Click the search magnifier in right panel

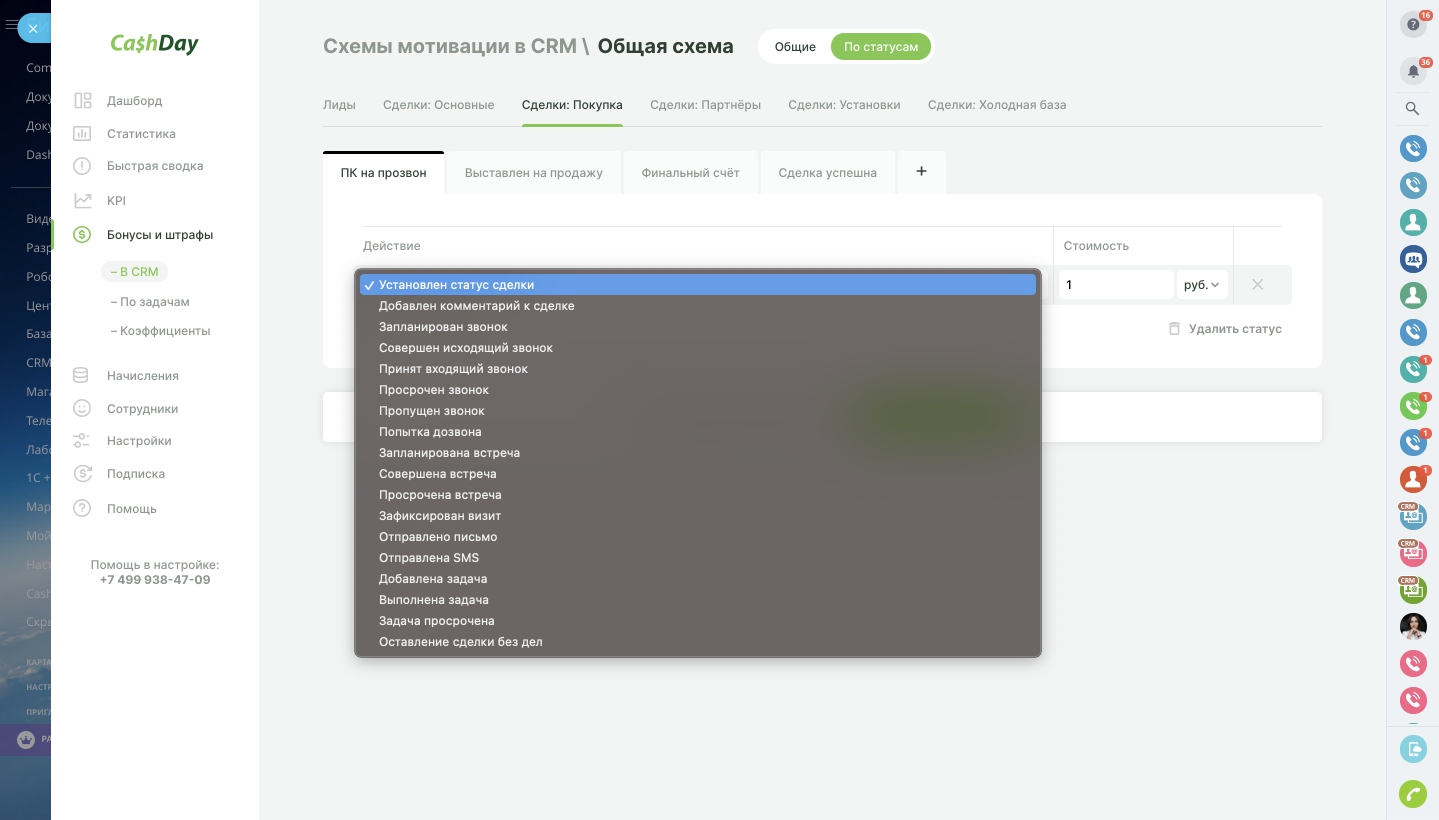coord(1413,109)
